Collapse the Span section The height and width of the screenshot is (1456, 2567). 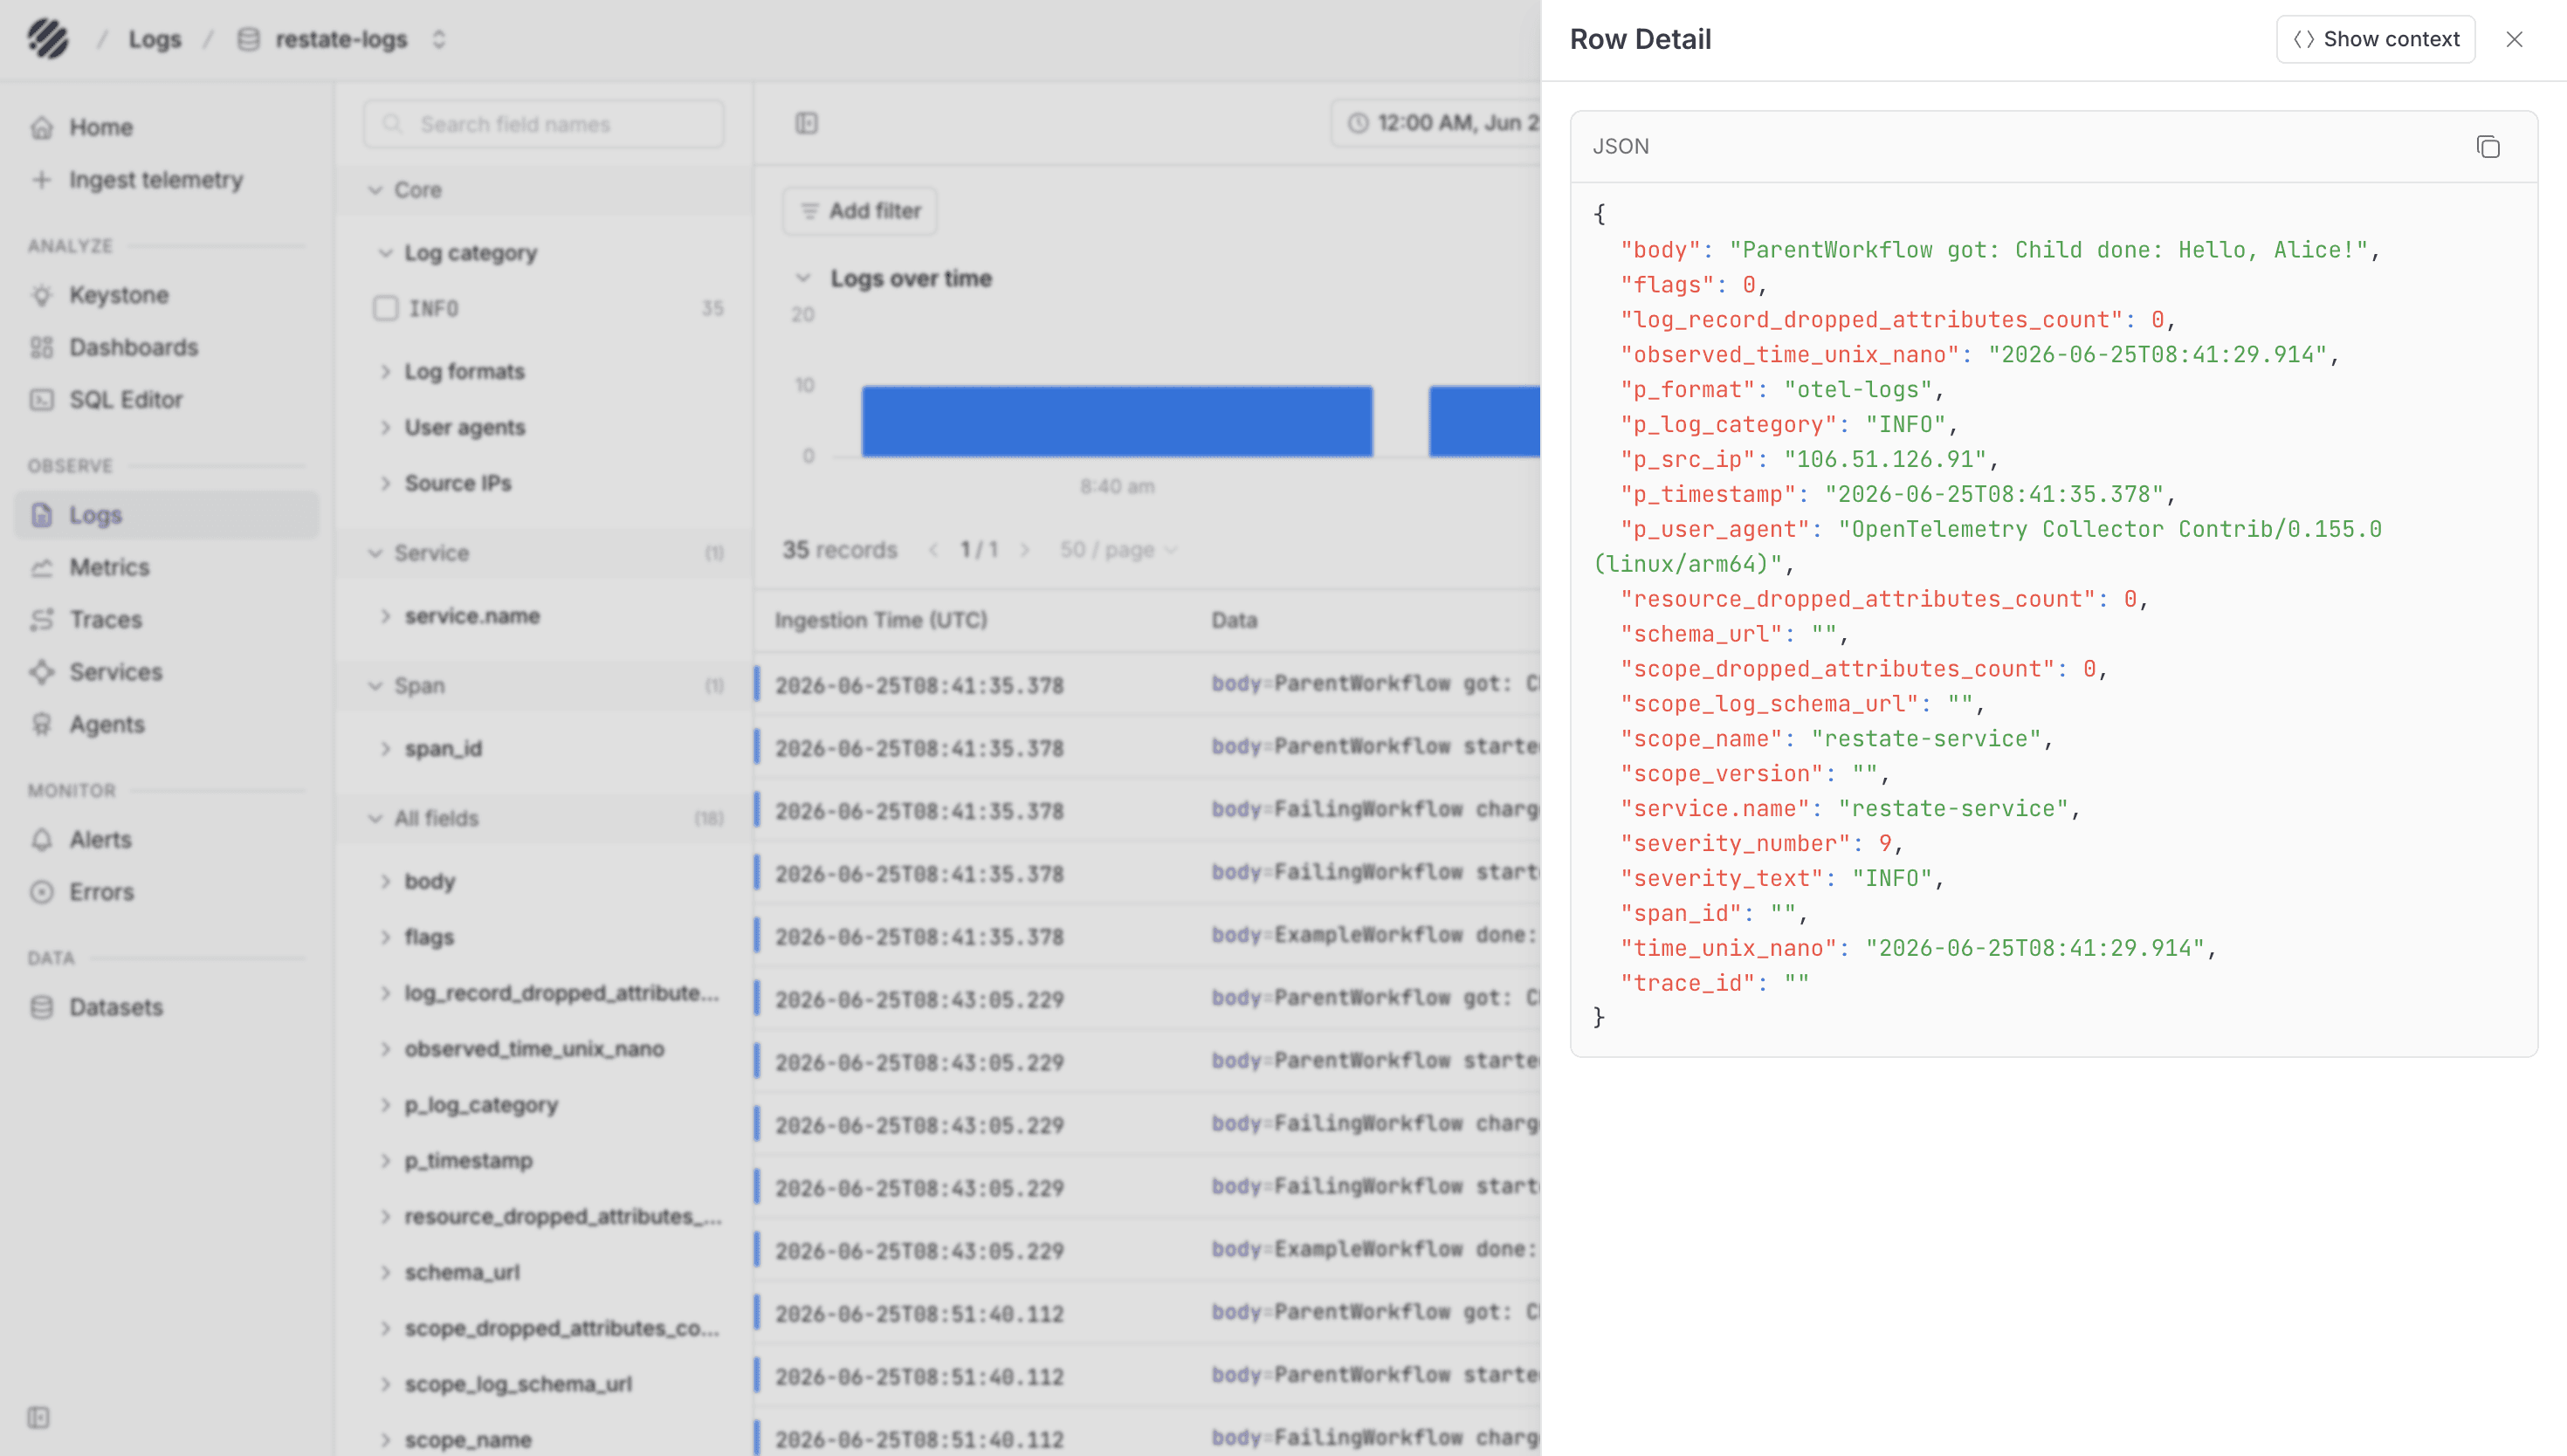375,686
